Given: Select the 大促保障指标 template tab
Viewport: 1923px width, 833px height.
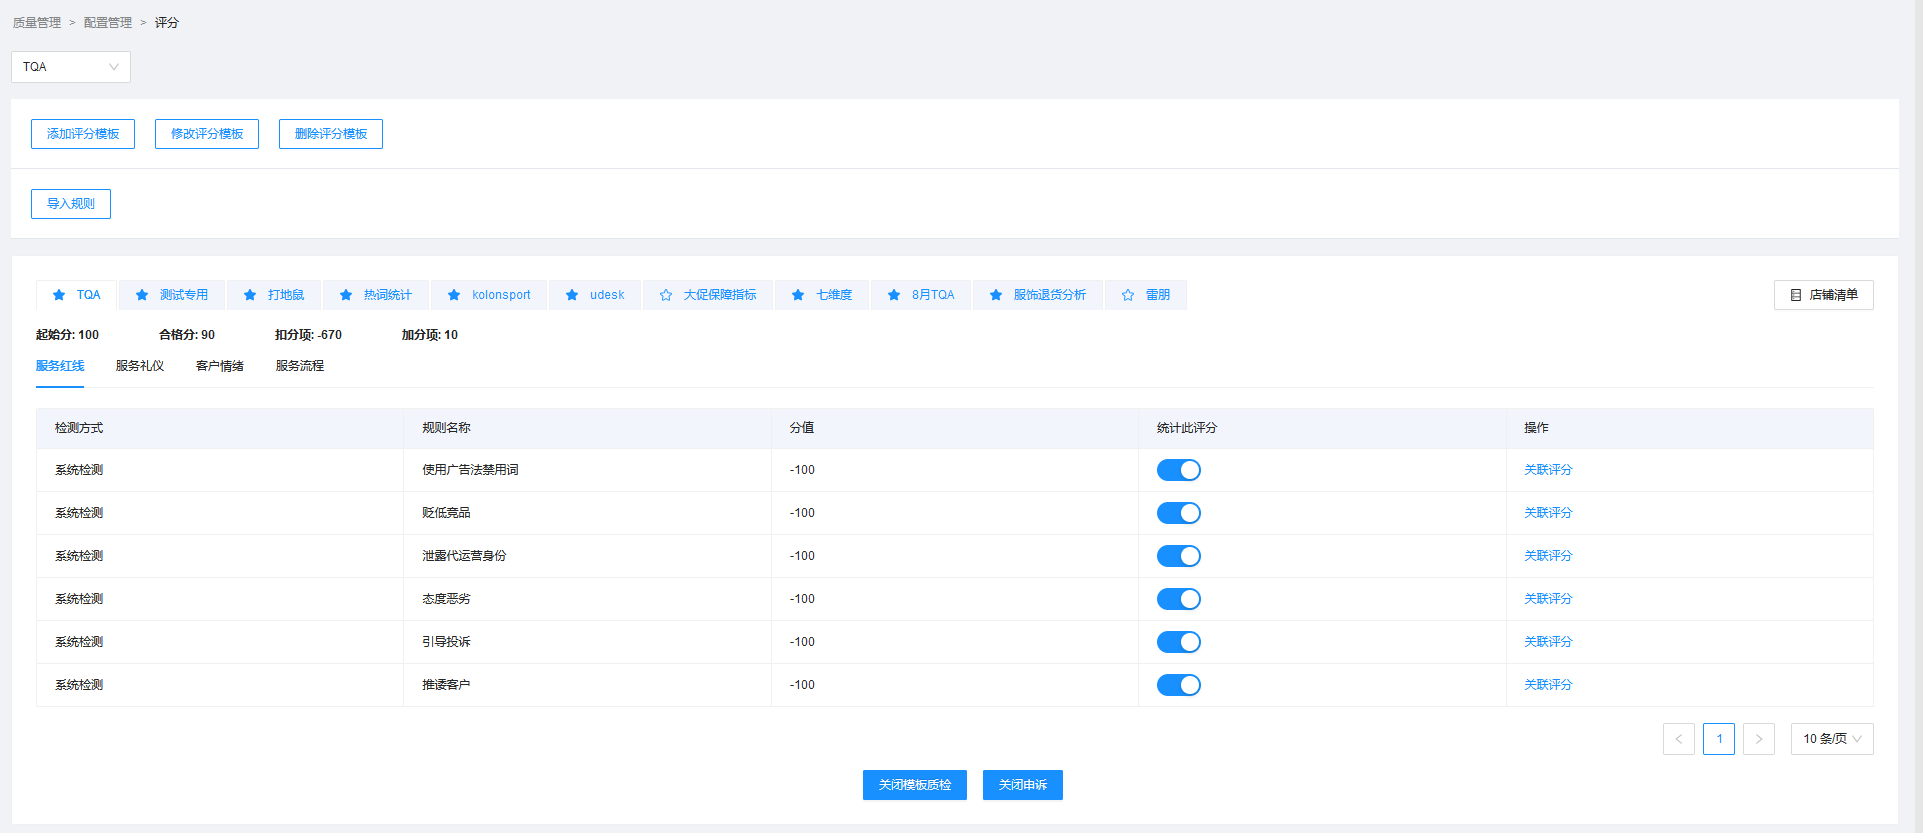Looking at the screenshot, I should [x=708, y=295].
